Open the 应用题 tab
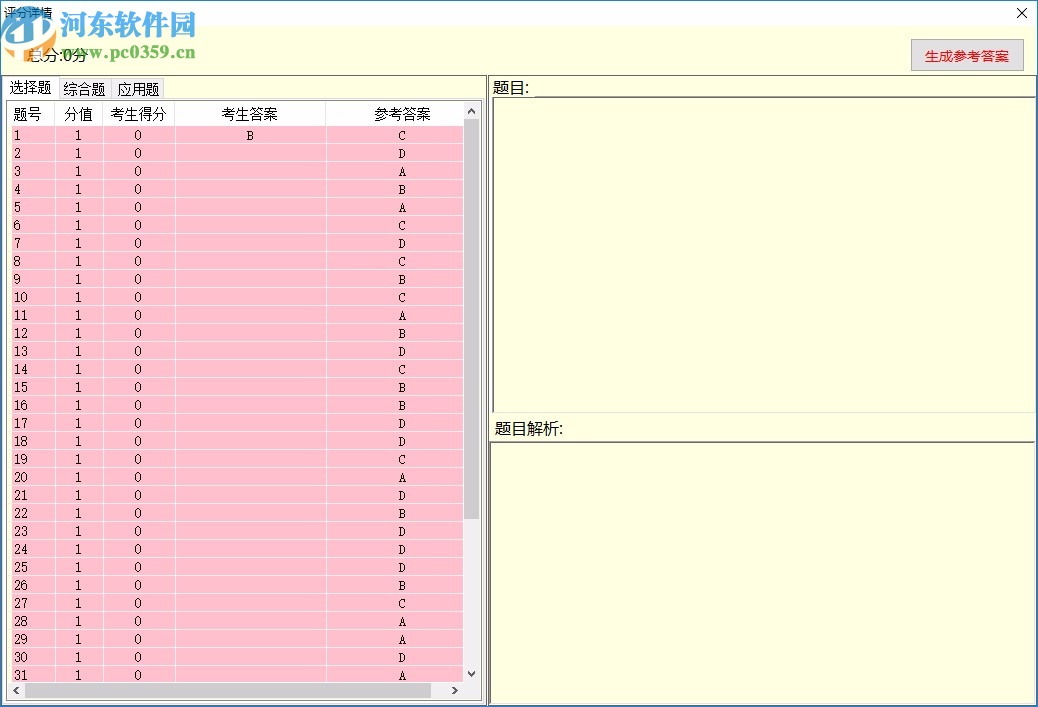The height and width of the screenshot is (707, 1038). click(138, 89)
